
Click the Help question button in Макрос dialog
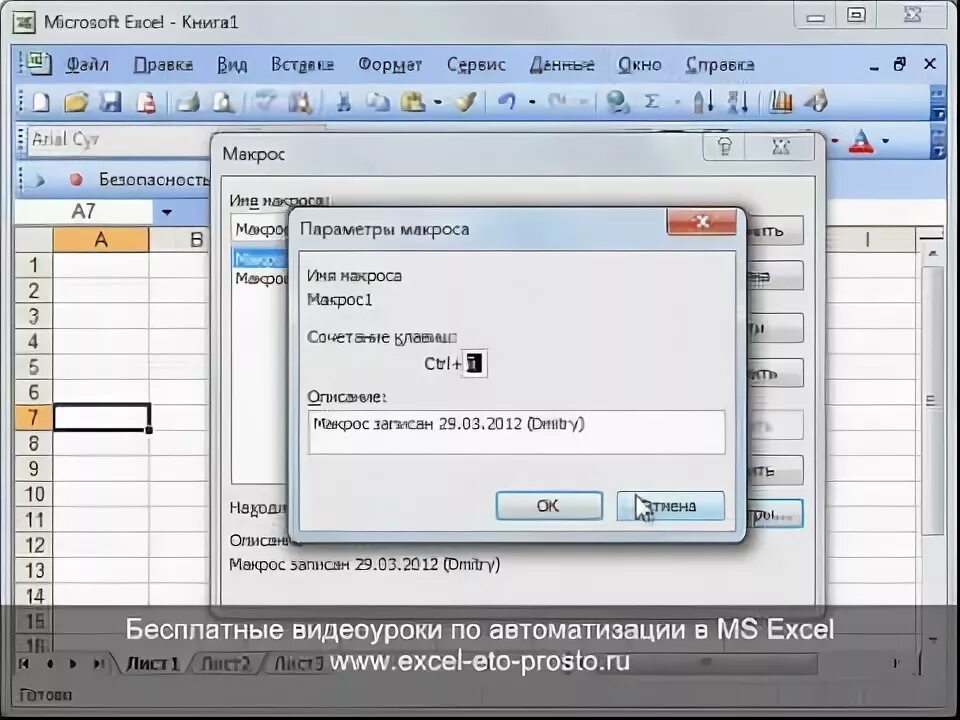[x=725, y=147]
